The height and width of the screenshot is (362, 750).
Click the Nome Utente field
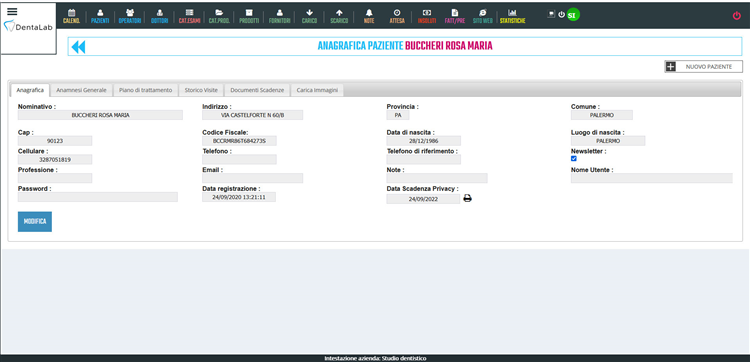pos(652,178)
